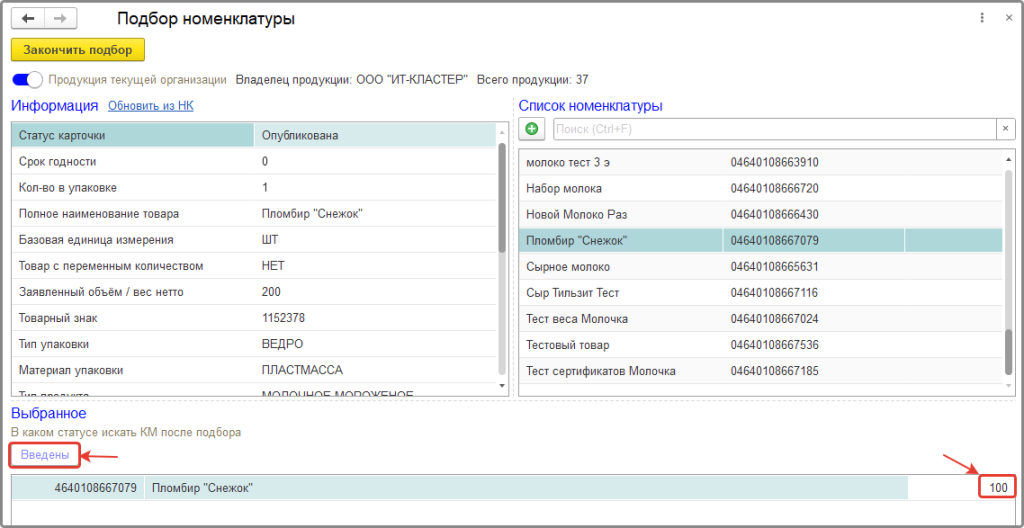
Task: Select the Тест сертификатов Молочка row
Action: pyautogui.click(x=761, y=371)
